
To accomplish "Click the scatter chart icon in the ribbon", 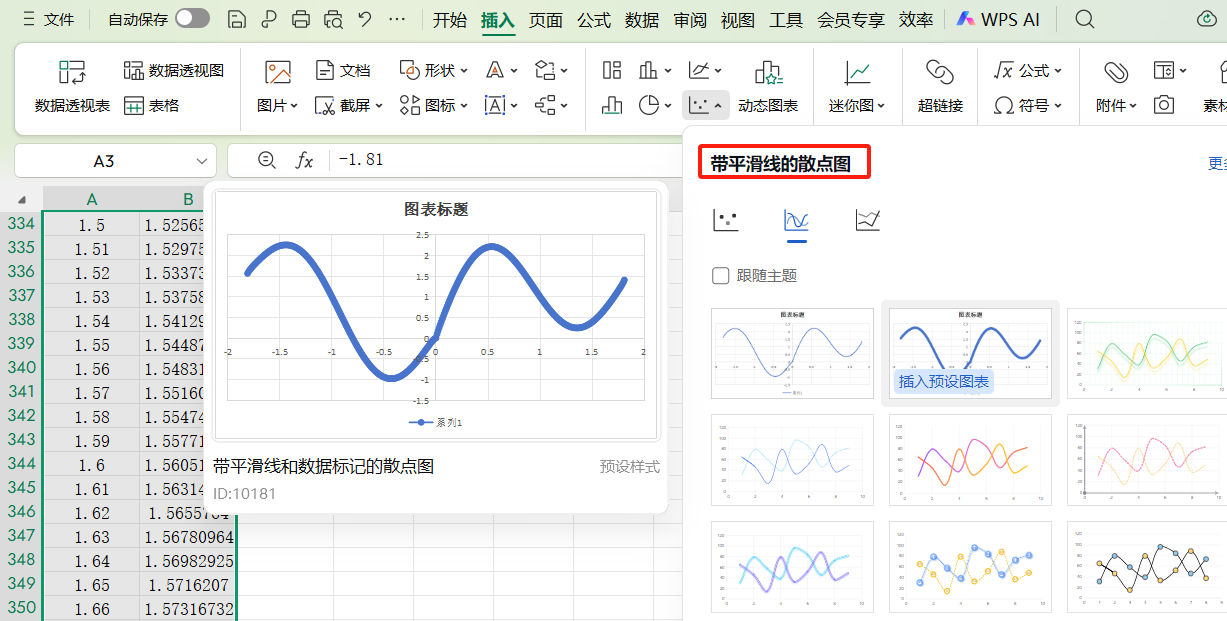I will (x=700, y=103).
